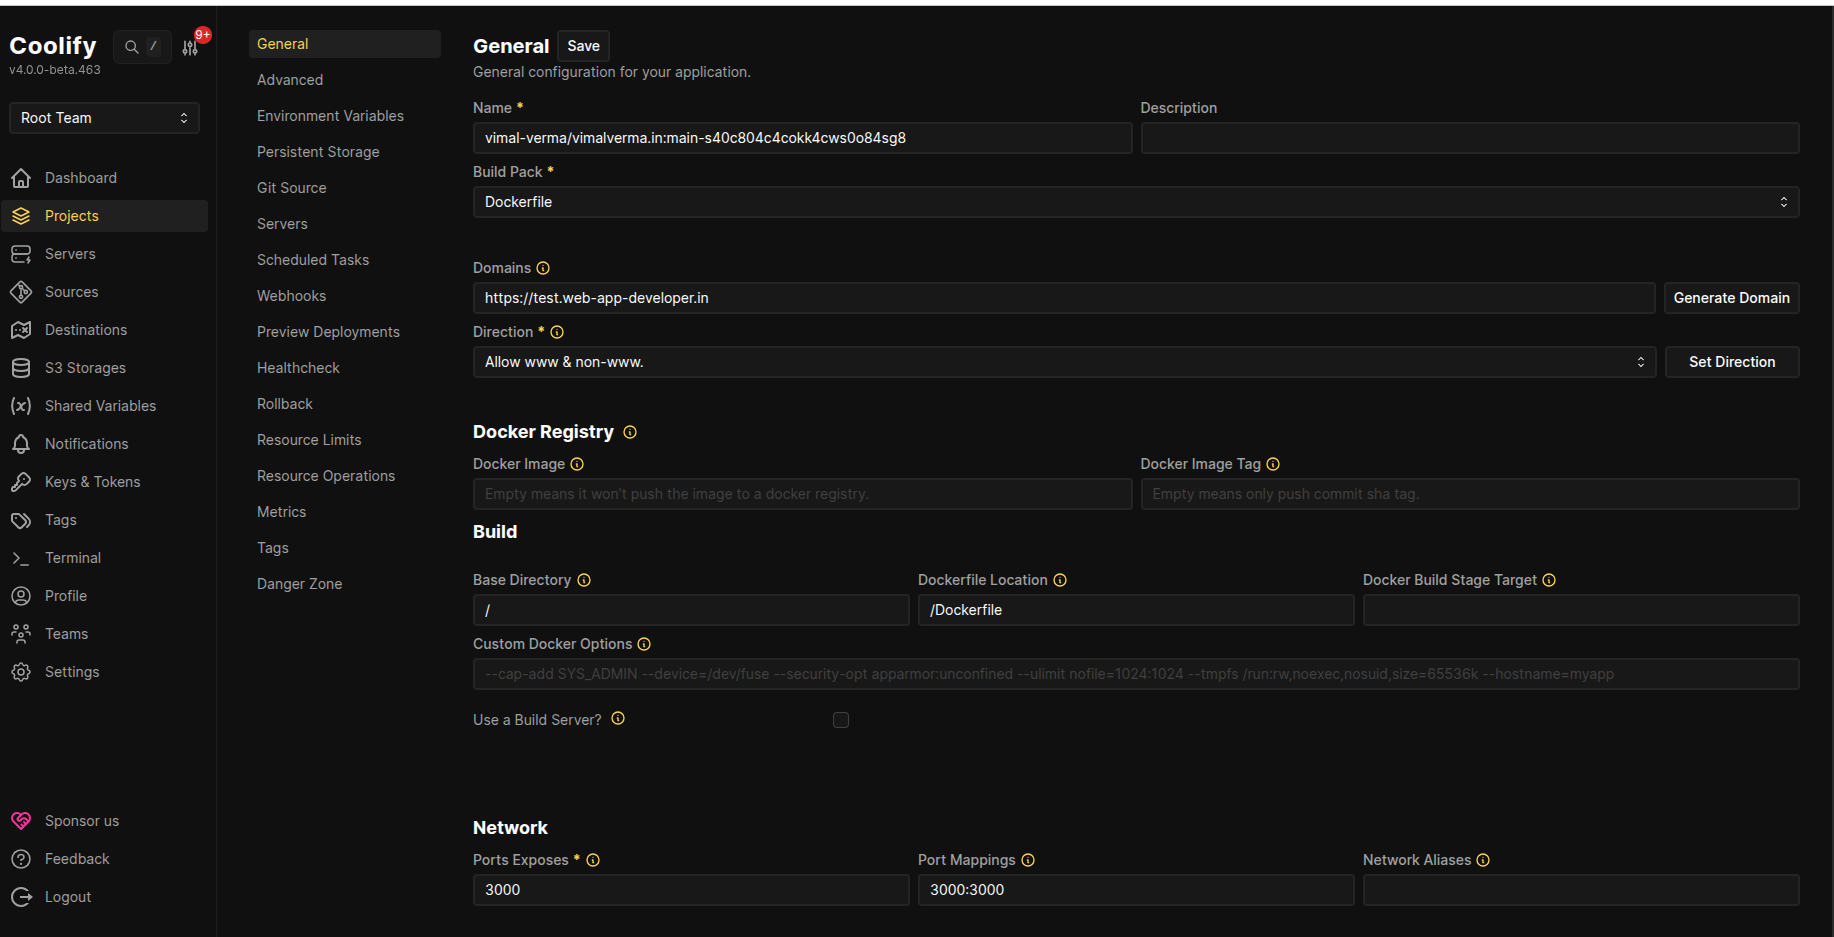The image size is (1834, 937).
Task: Click the Servers rack icon
Action: [22, 253]
